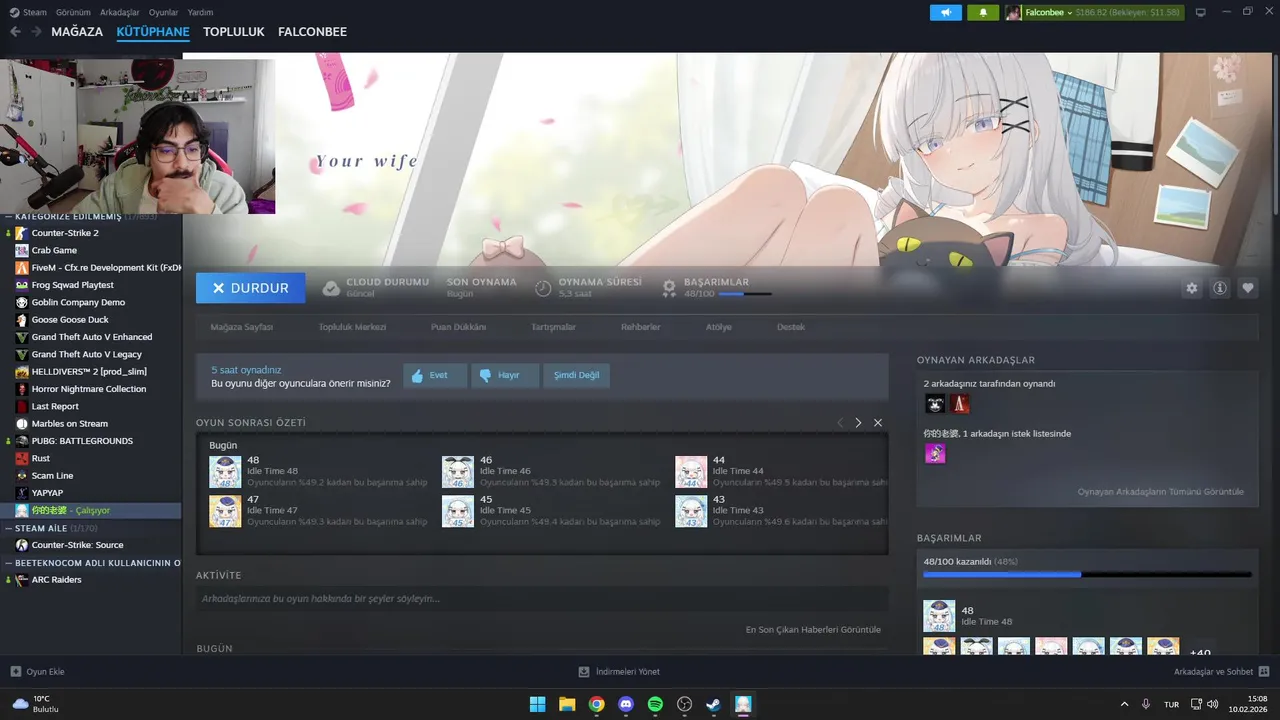The height and width of the screenshot is (720, 1280).
Task: Show game info icon
Action: coord(1220,288)
